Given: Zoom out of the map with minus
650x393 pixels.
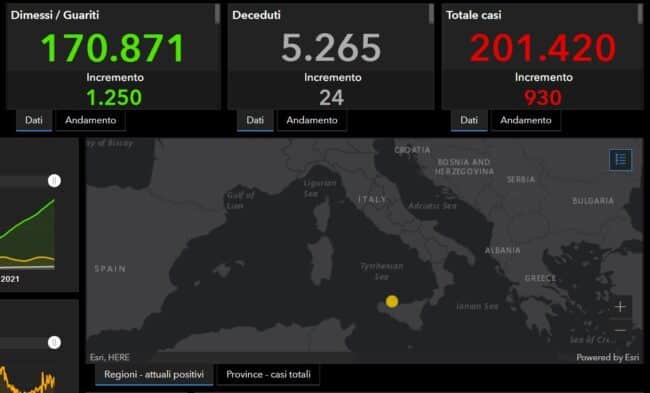Looking at the screenshot, I should [x=621, y=330].
